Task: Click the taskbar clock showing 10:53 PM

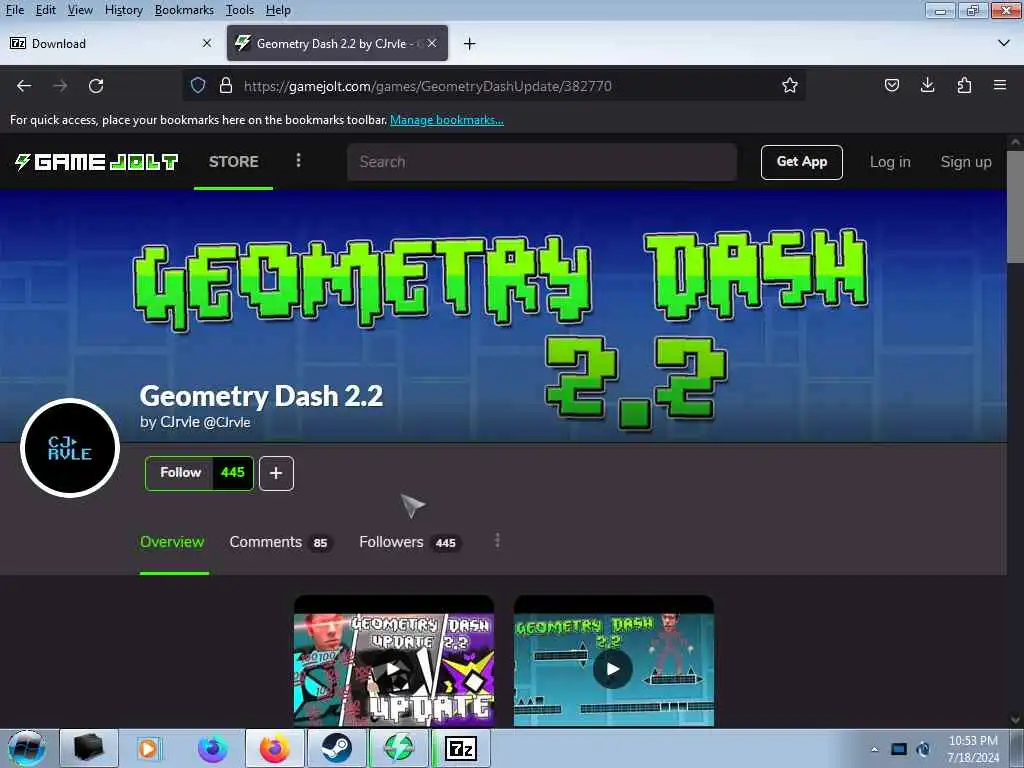Action: (973, 748)
